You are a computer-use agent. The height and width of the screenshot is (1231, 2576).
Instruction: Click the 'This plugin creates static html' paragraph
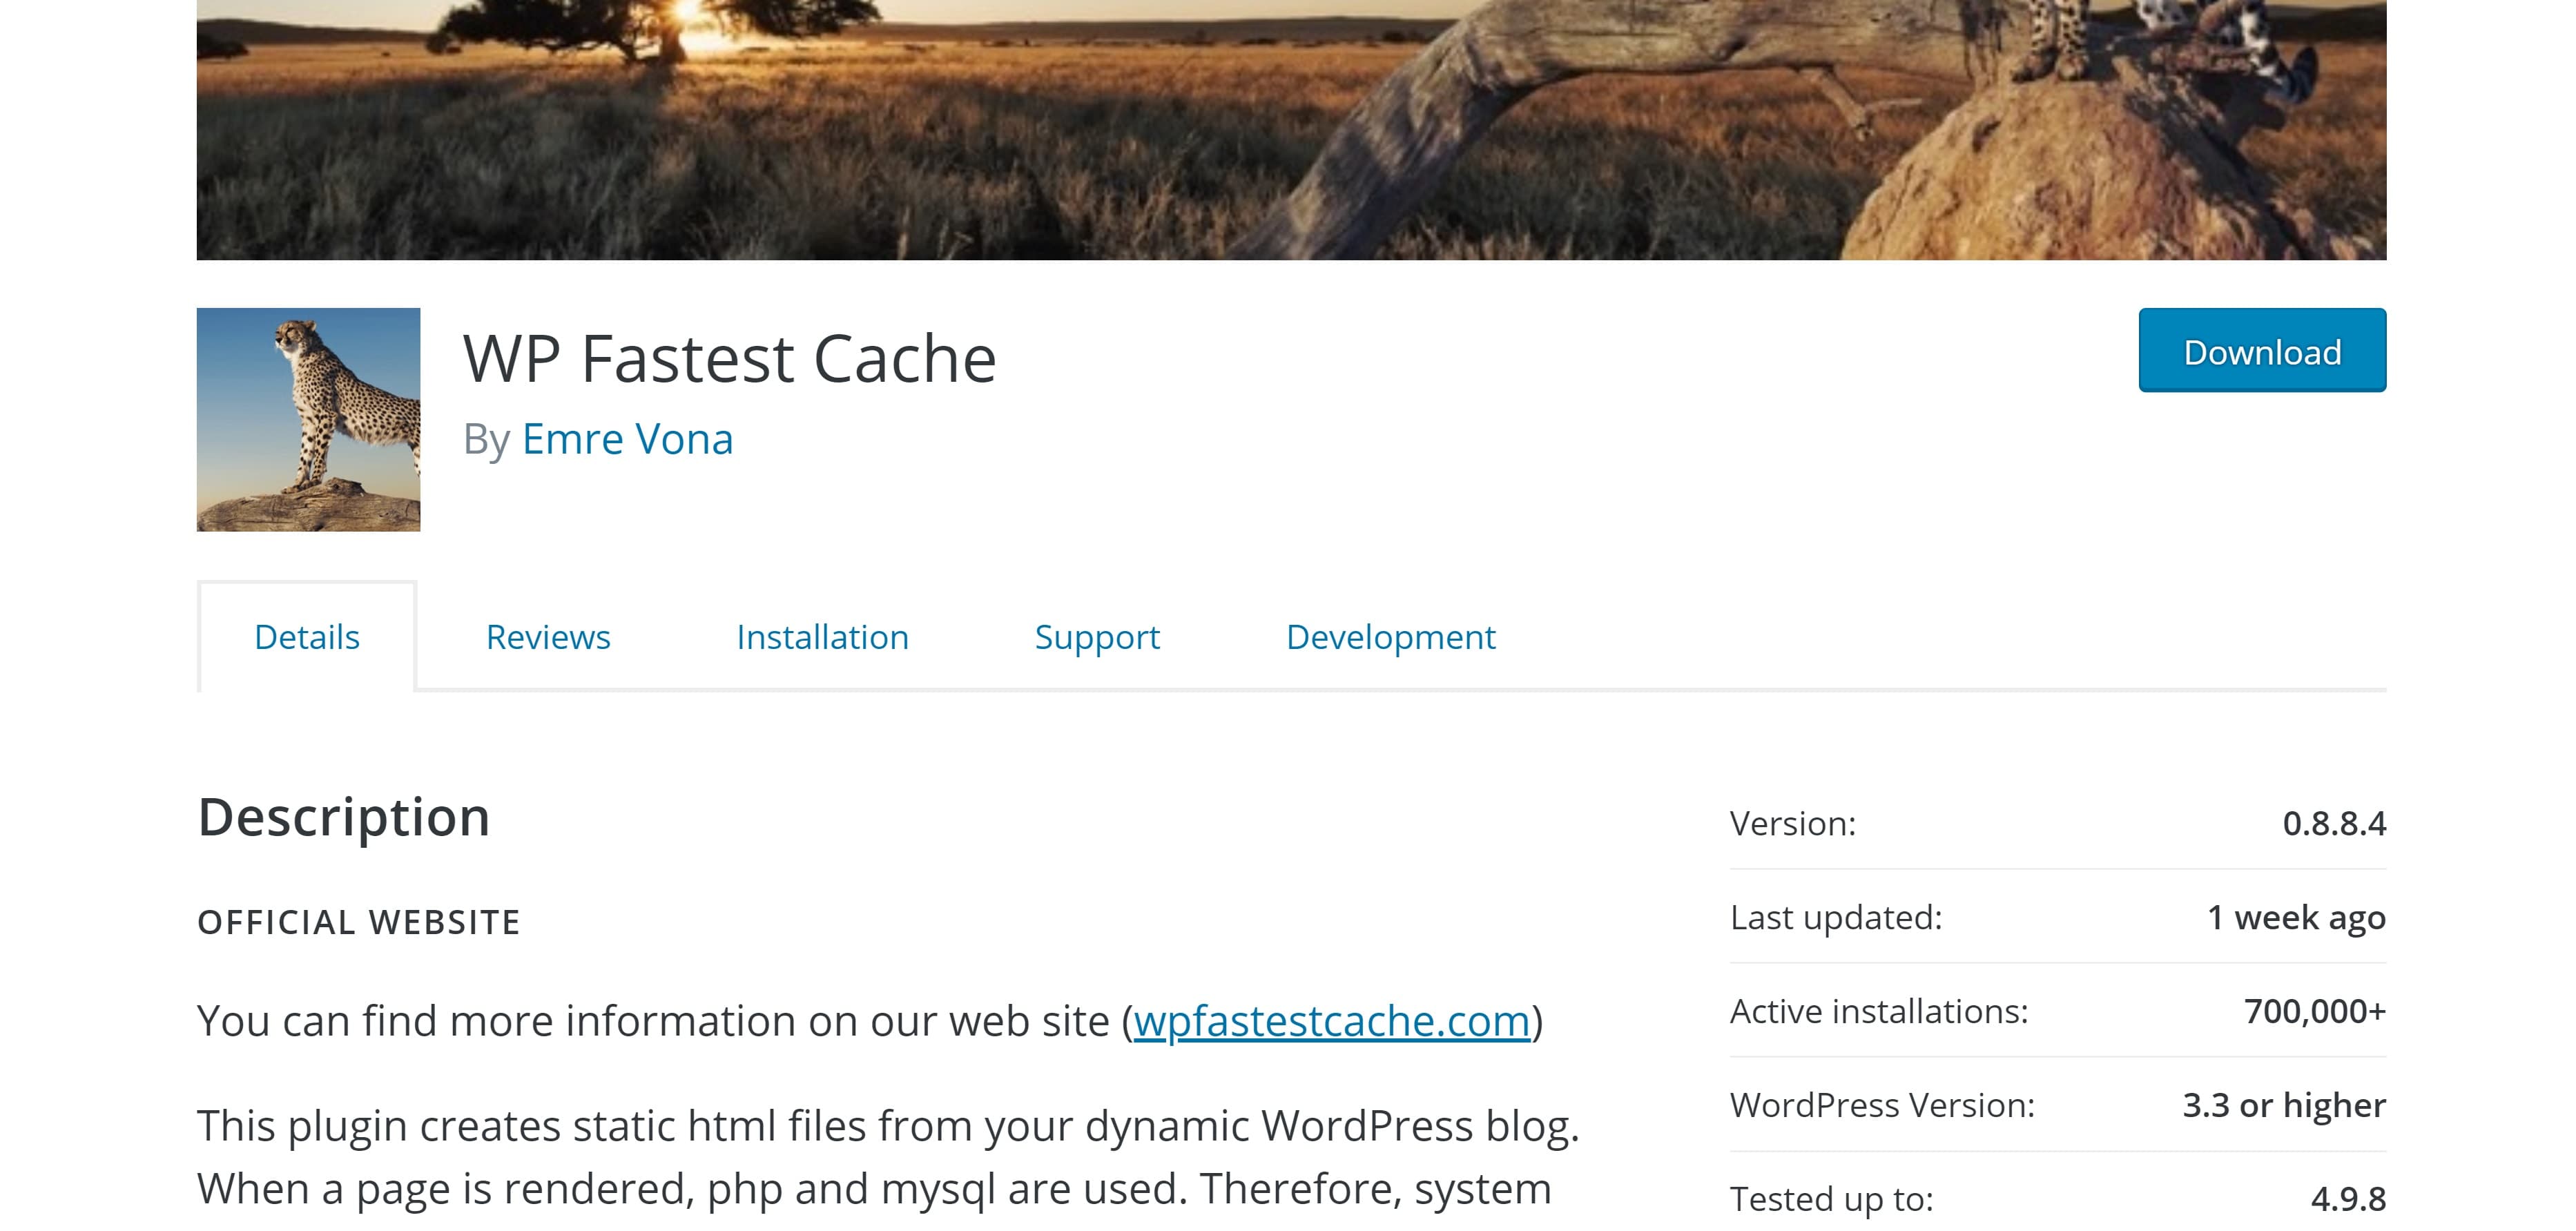888,1158
